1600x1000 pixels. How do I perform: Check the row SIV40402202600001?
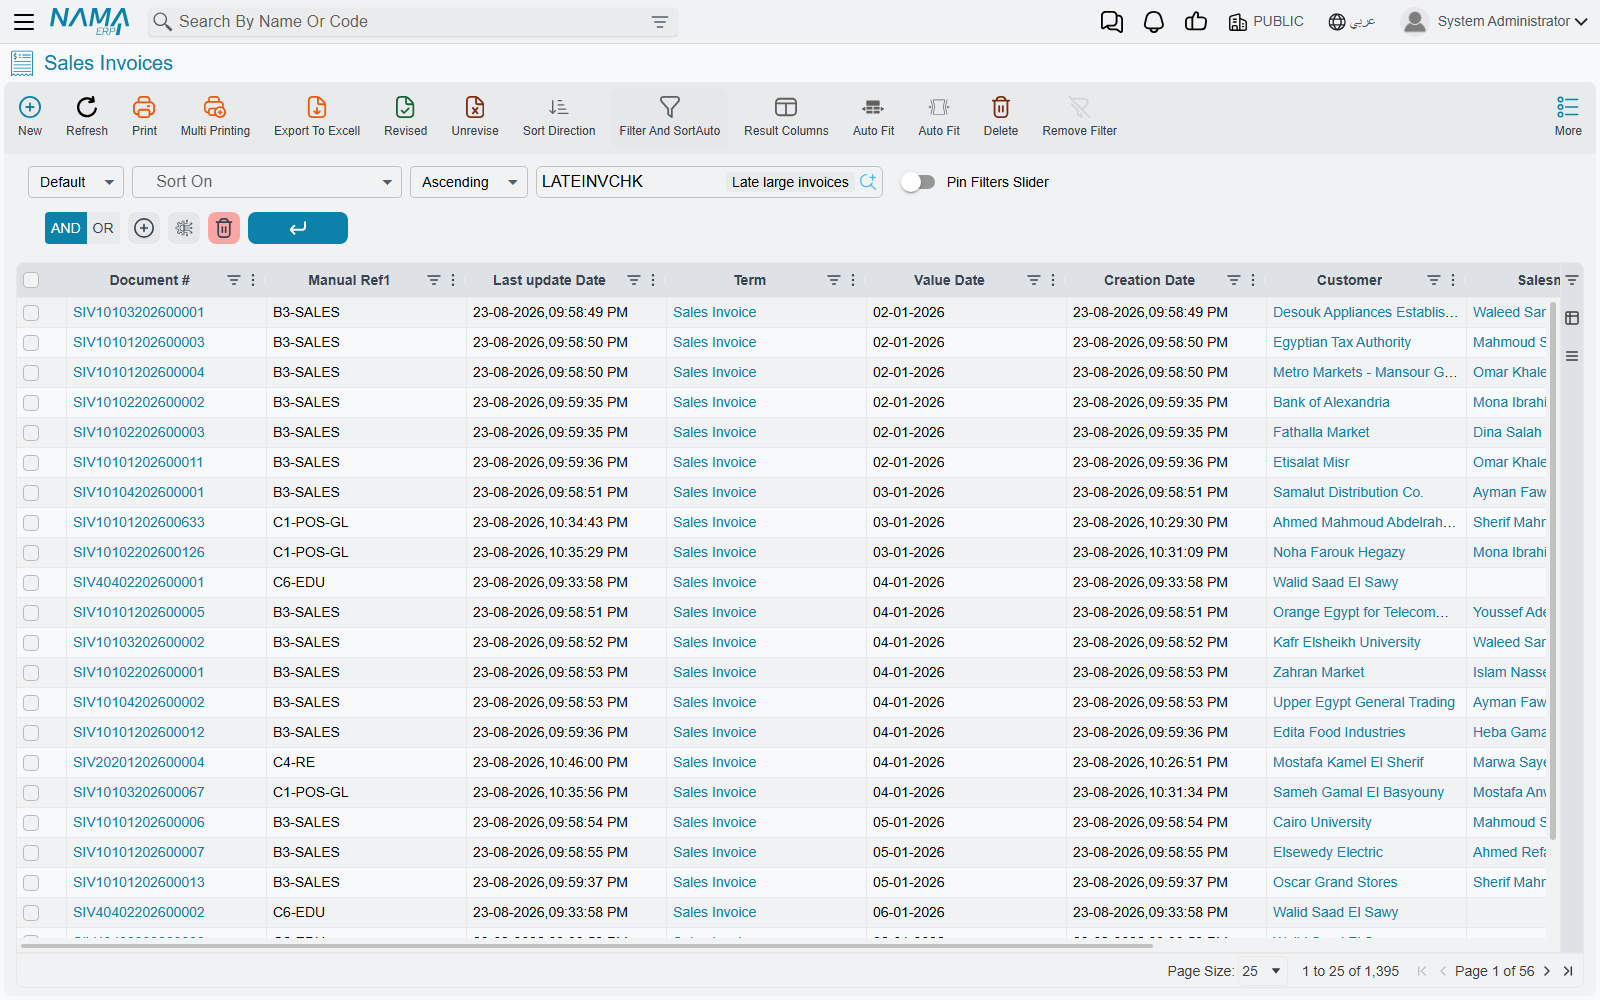pos(31,583)
